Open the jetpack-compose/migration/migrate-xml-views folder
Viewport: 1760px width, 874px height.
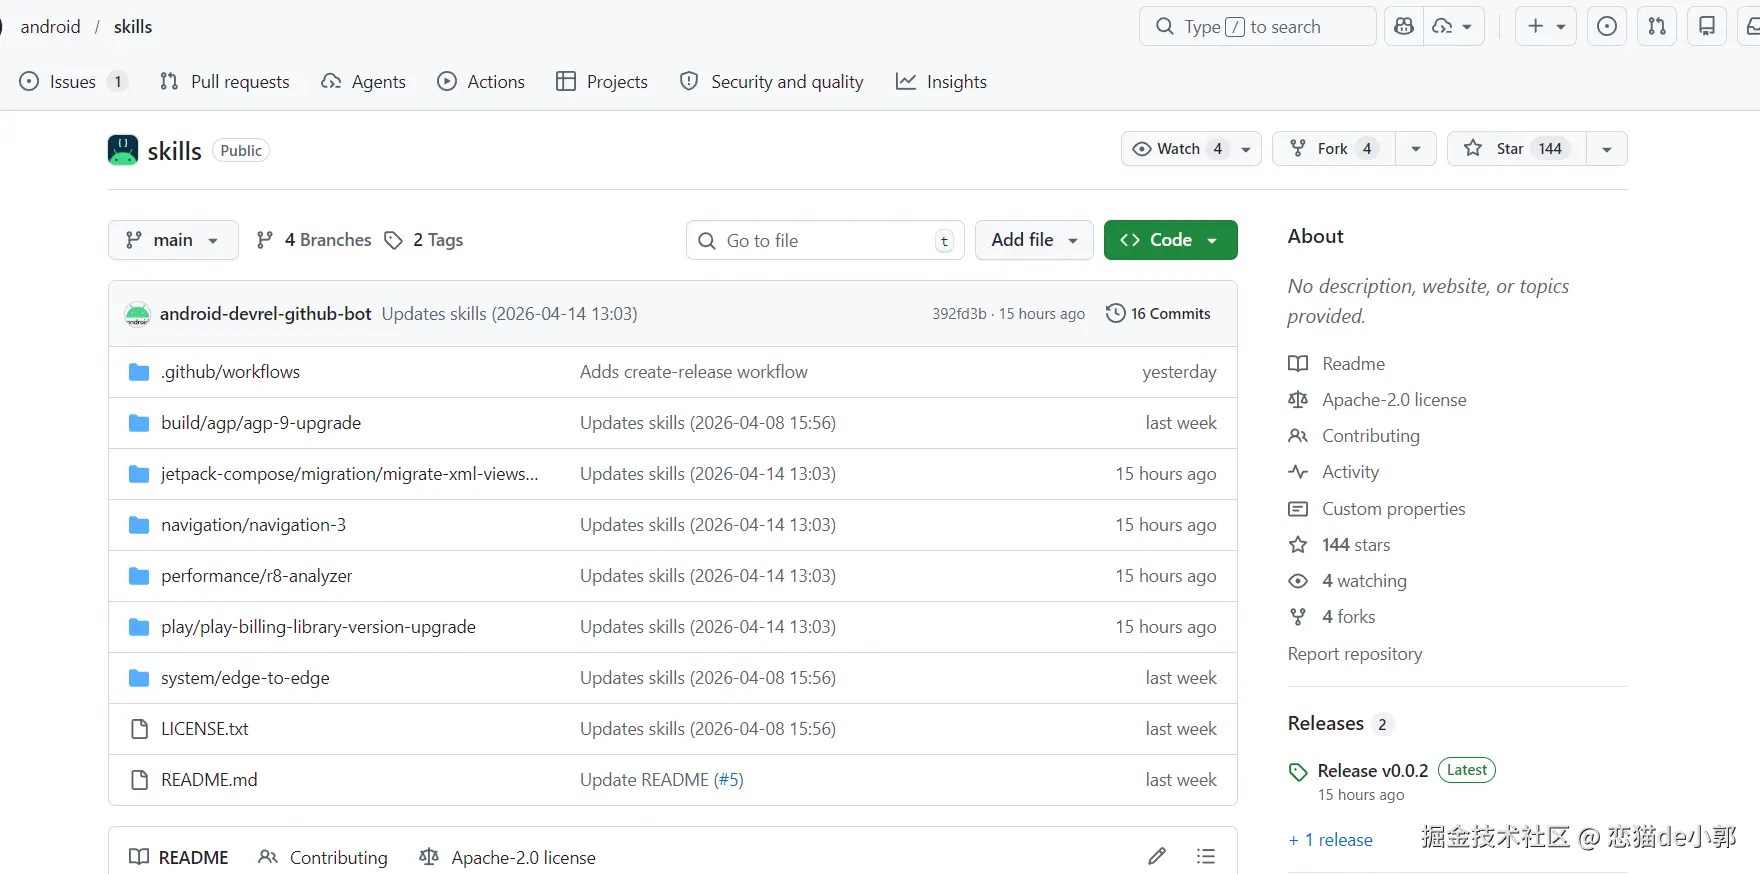tap(350, 474)
